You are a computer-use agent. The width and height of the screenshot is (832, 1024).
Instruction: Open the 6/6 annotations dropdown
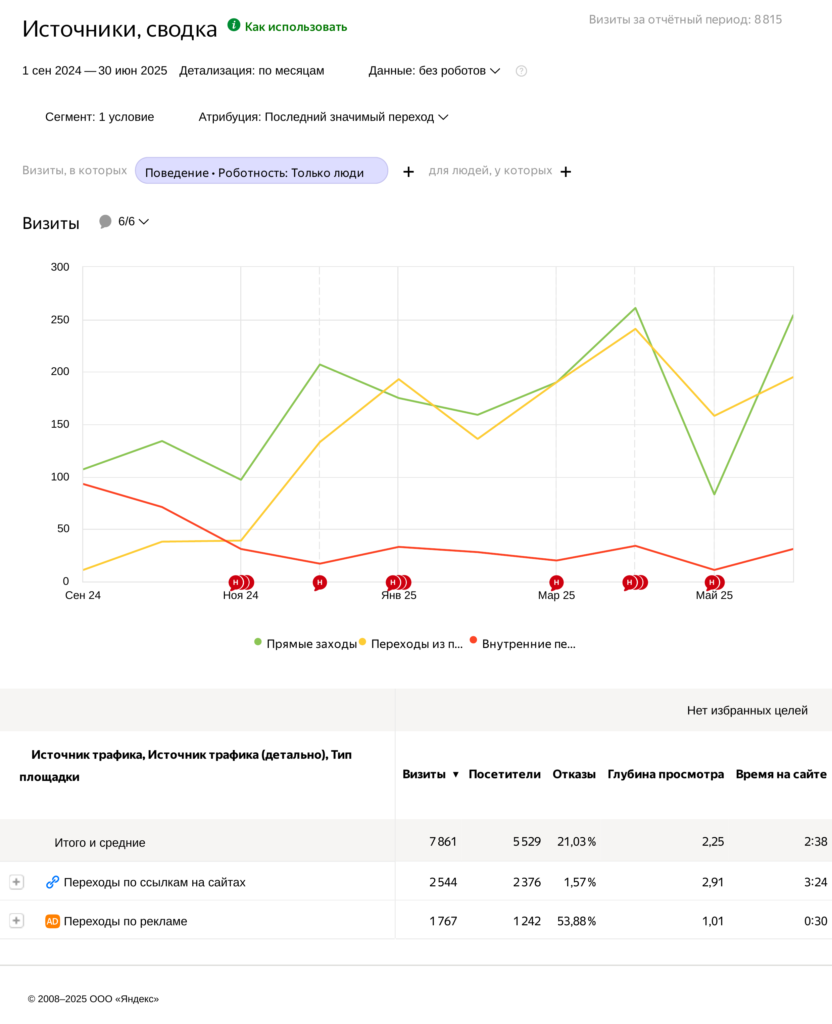coord(133,222)
